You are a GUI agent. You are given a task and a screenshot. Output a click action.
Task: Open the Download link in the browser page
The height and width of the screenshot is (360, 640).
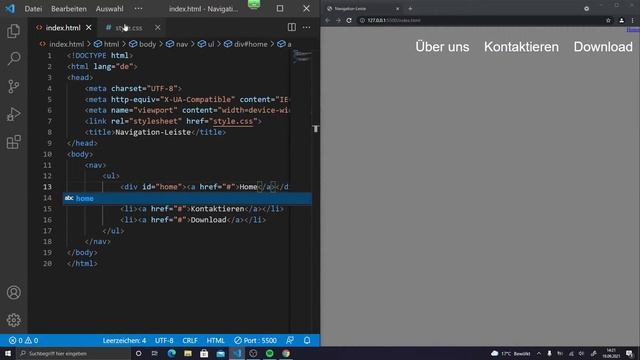(x=603, y=47)
